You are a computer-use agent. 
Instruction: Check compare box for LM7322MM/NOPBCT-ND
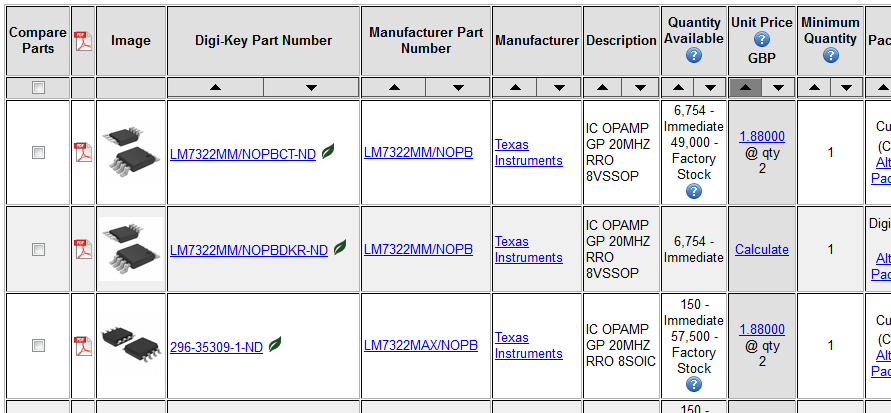[x=38, y=152]
